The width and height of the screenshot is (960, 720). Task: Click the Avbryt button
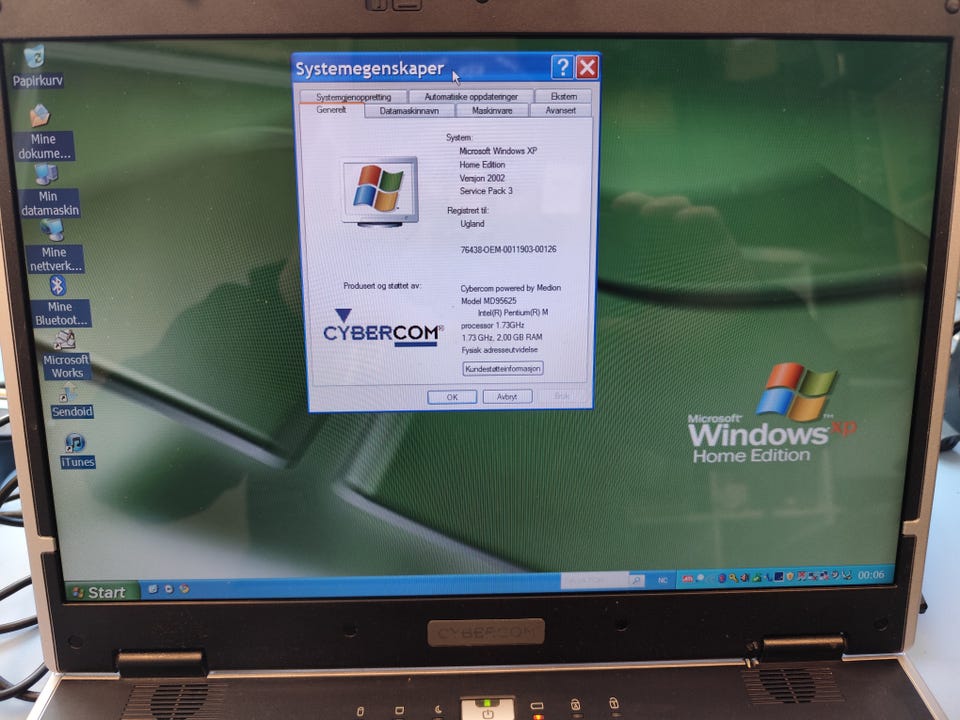click(507, 397)
